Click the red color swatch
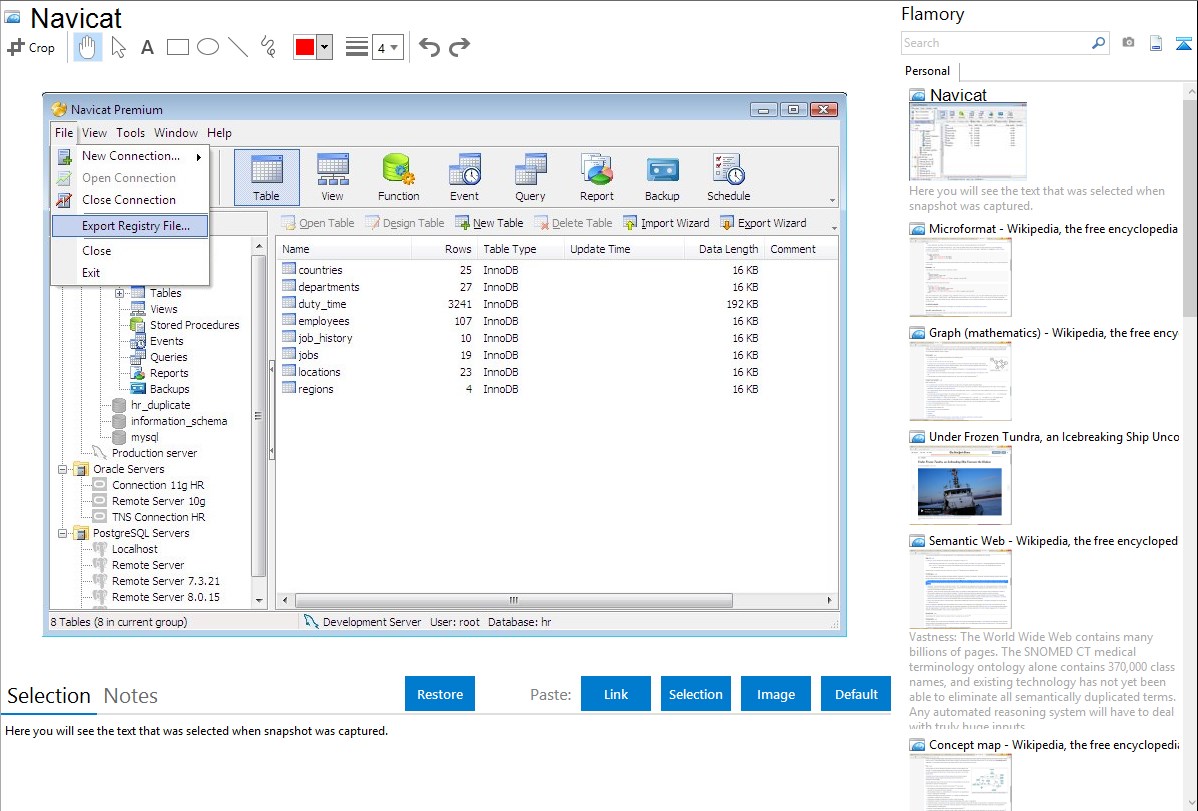 coord(305,47)
